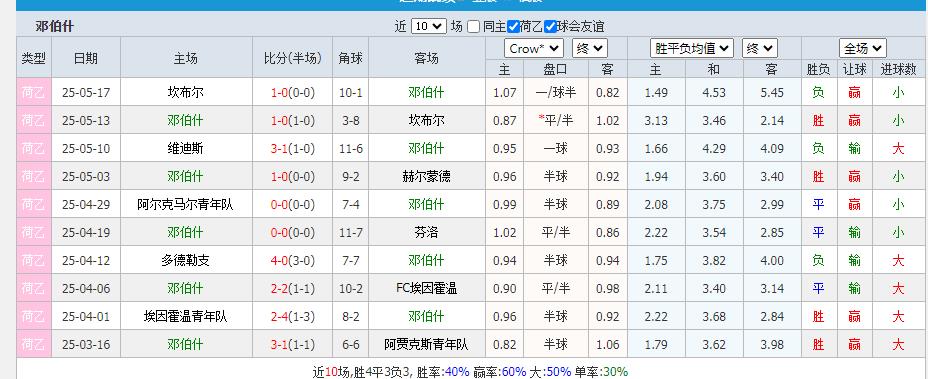The image size is (928, 379).
Task: Click the 进球数 column header
Action: point(898,69)
